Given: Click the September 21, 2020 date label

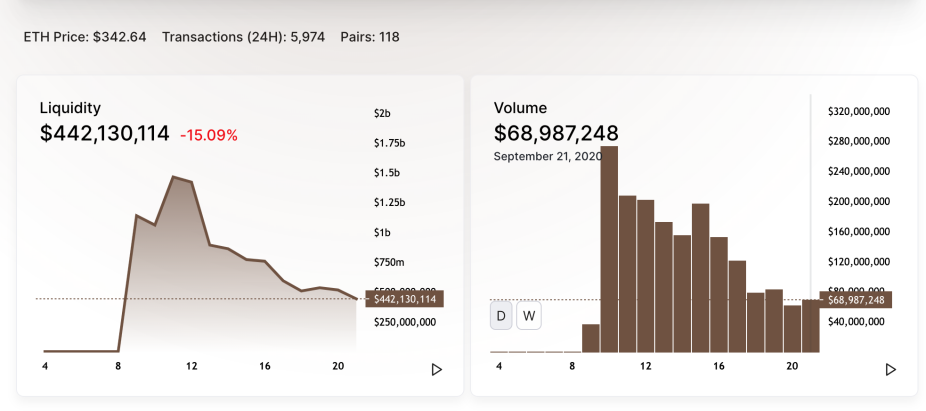Looking at the screenshot, I should pos(547,156).
